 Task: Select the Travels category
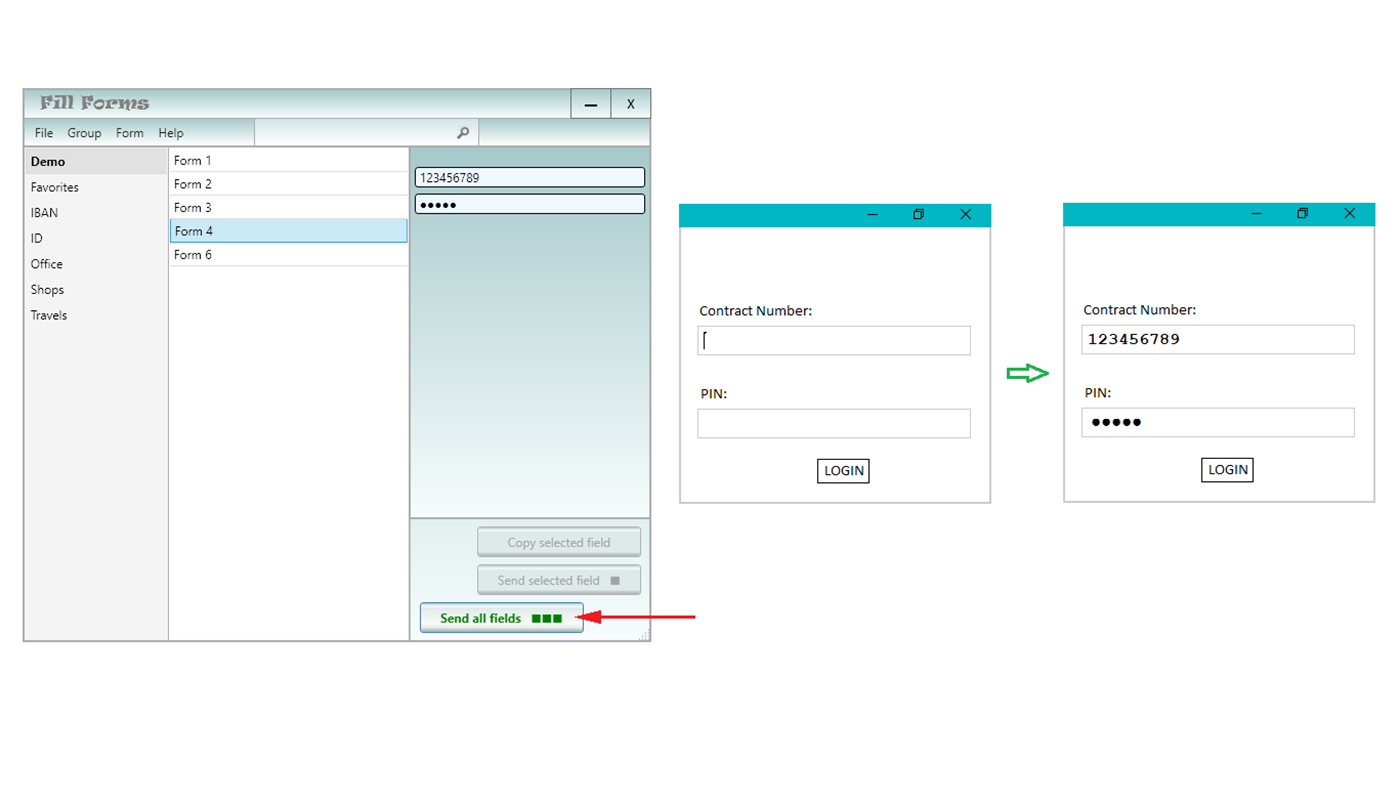(48, 315)
